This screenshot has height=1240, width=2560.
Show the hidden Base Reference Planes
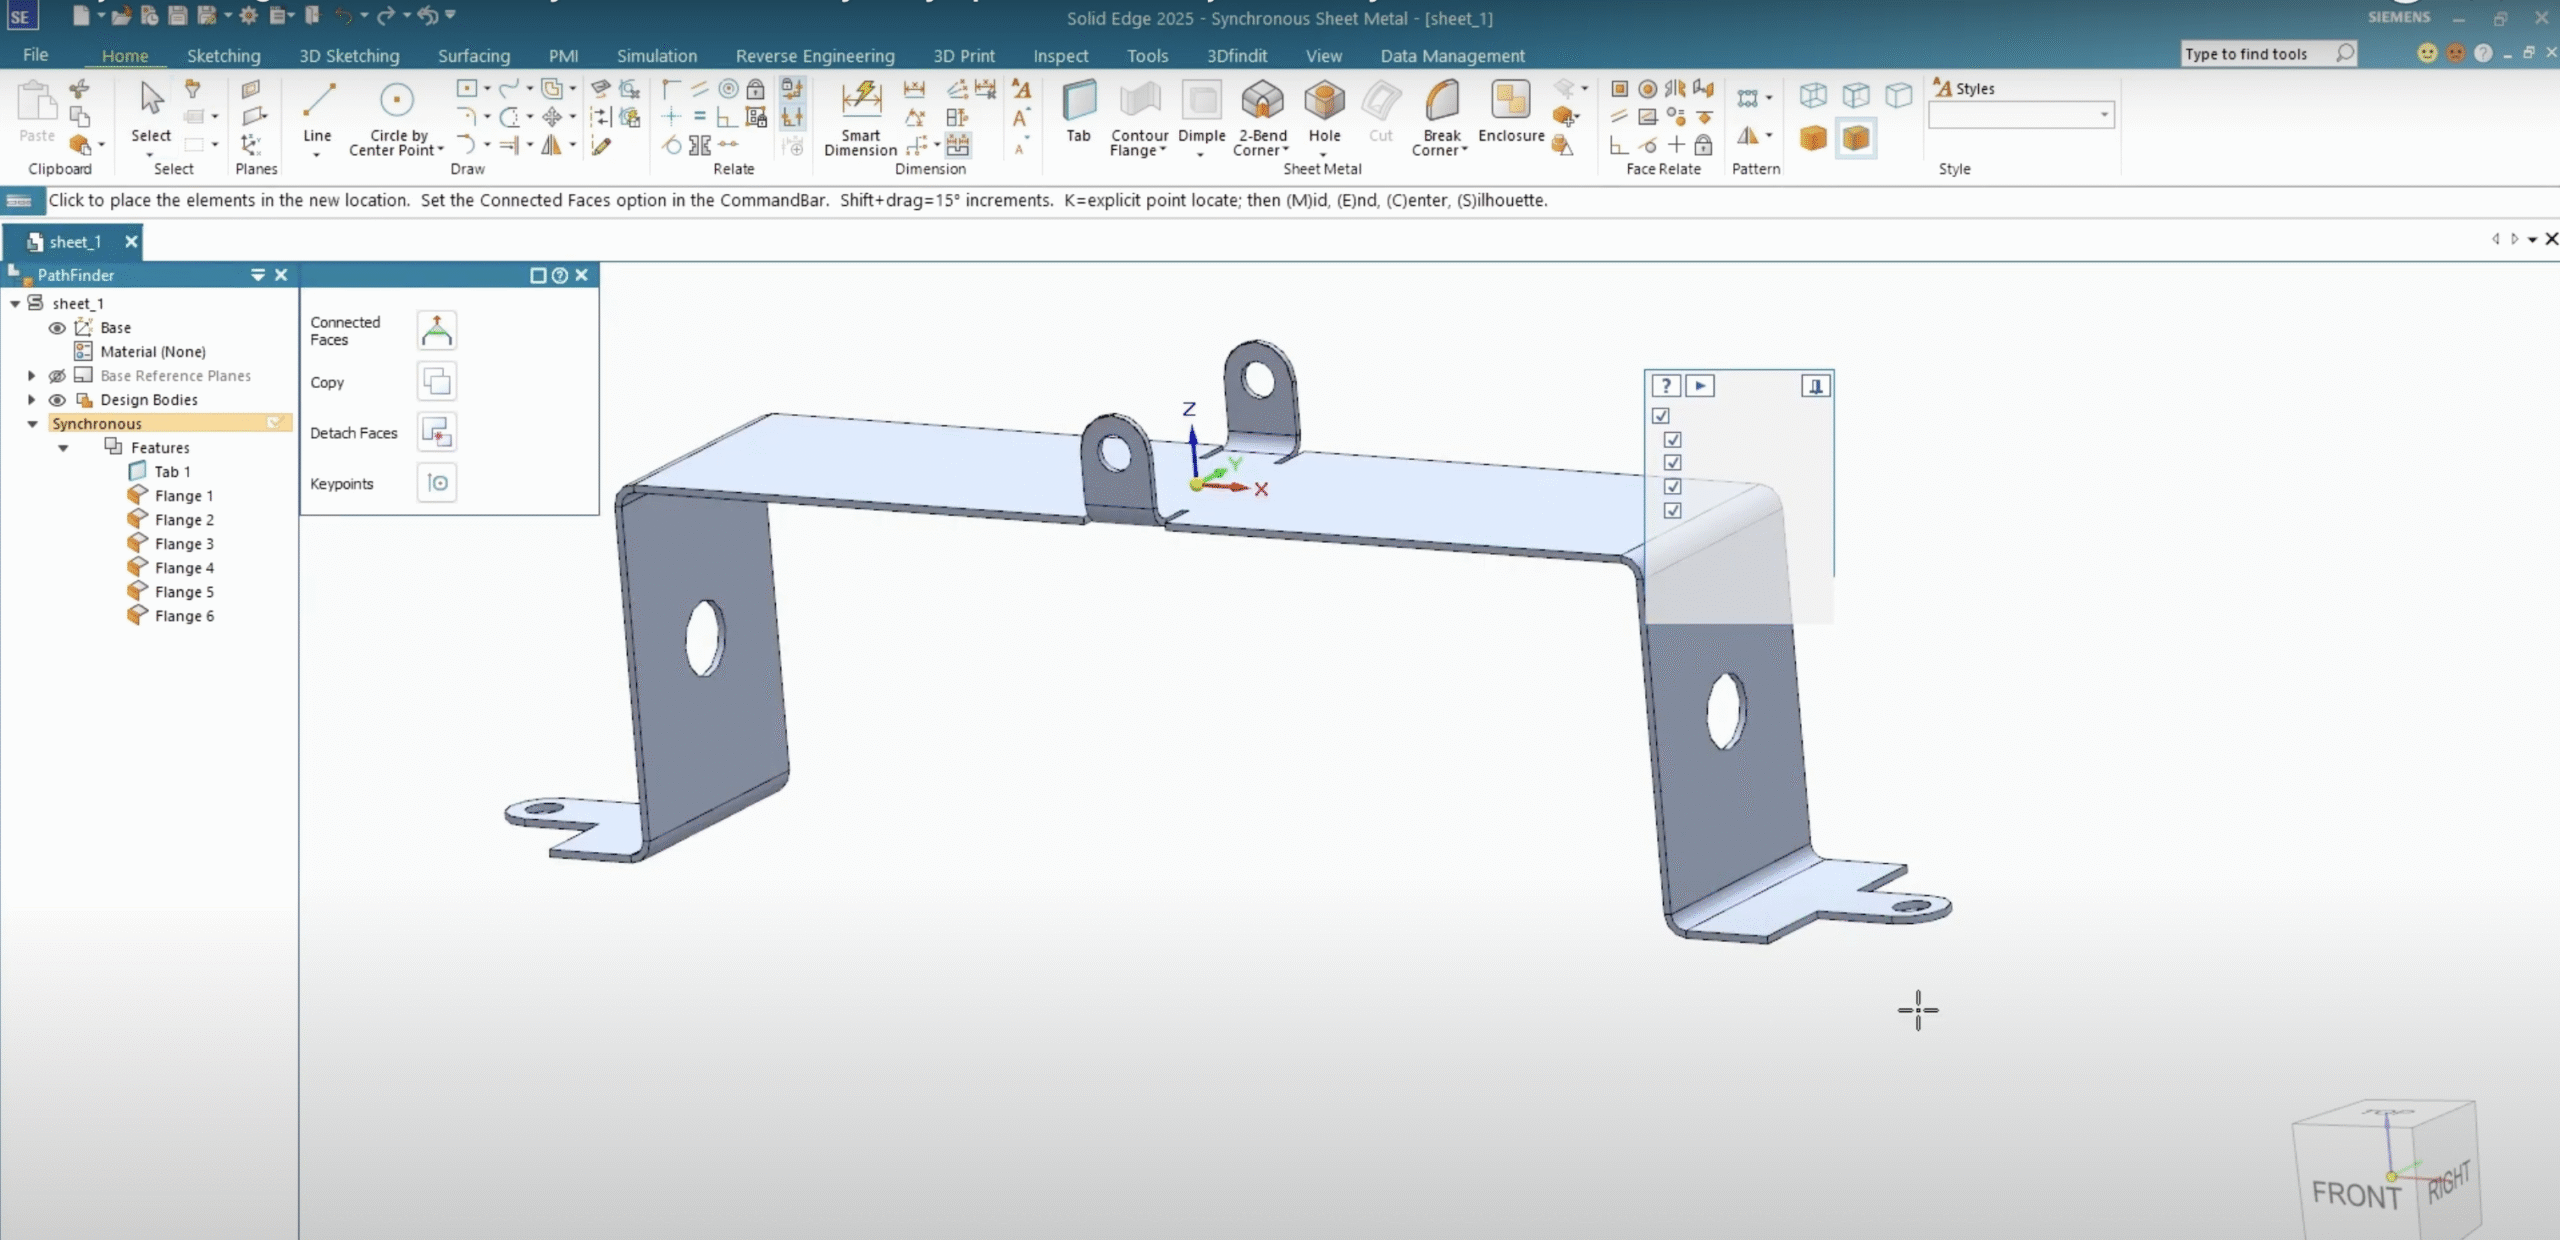coord(57,376)
